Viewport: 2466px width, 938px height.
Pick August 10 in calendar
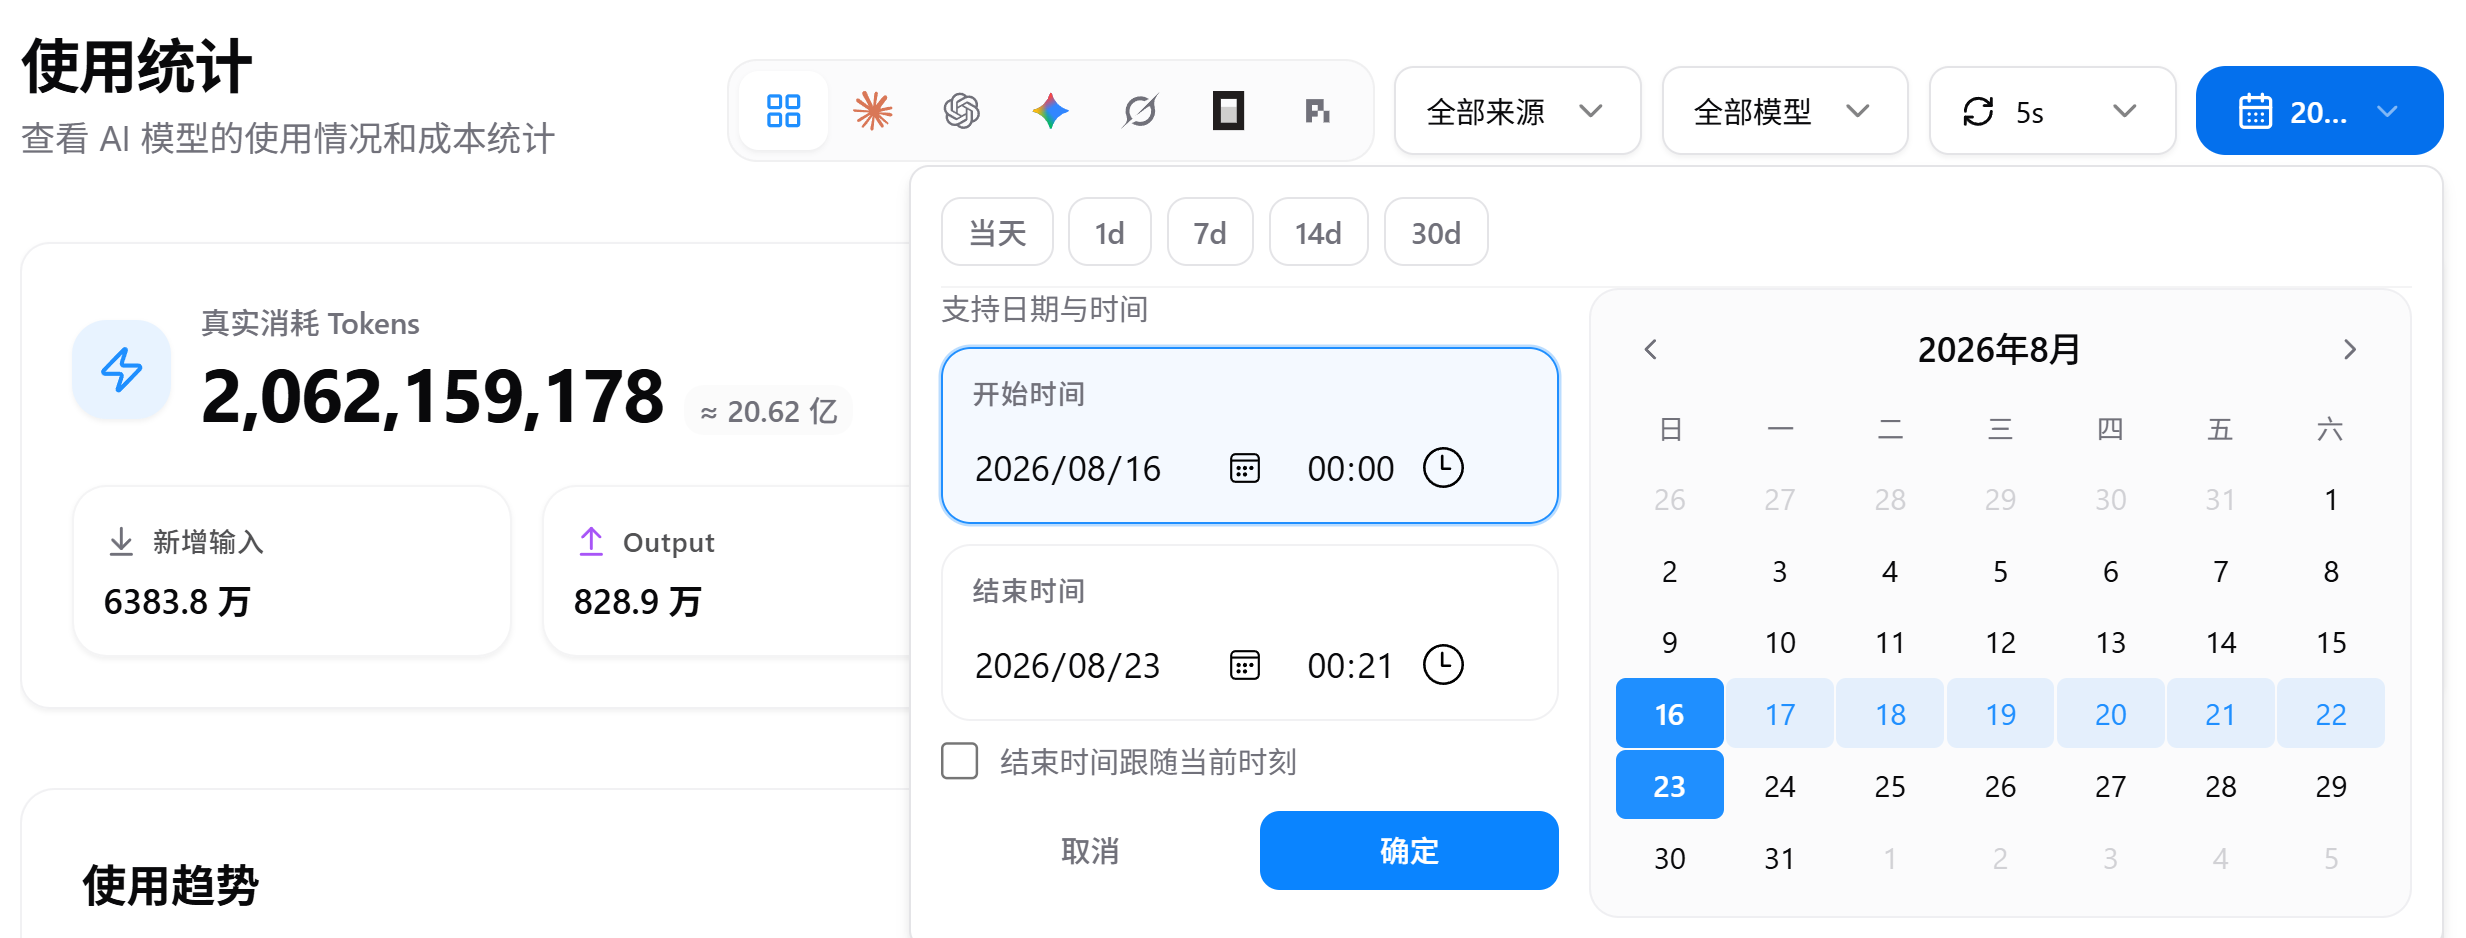point(1779,642)
